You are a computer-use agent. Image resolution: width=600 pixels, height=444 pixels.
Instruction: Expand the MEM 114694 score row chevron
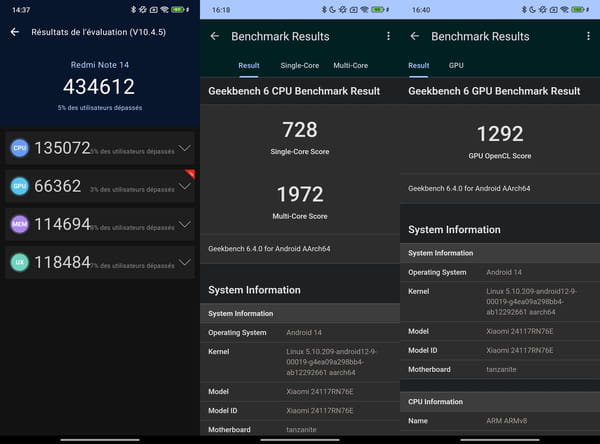184,224
